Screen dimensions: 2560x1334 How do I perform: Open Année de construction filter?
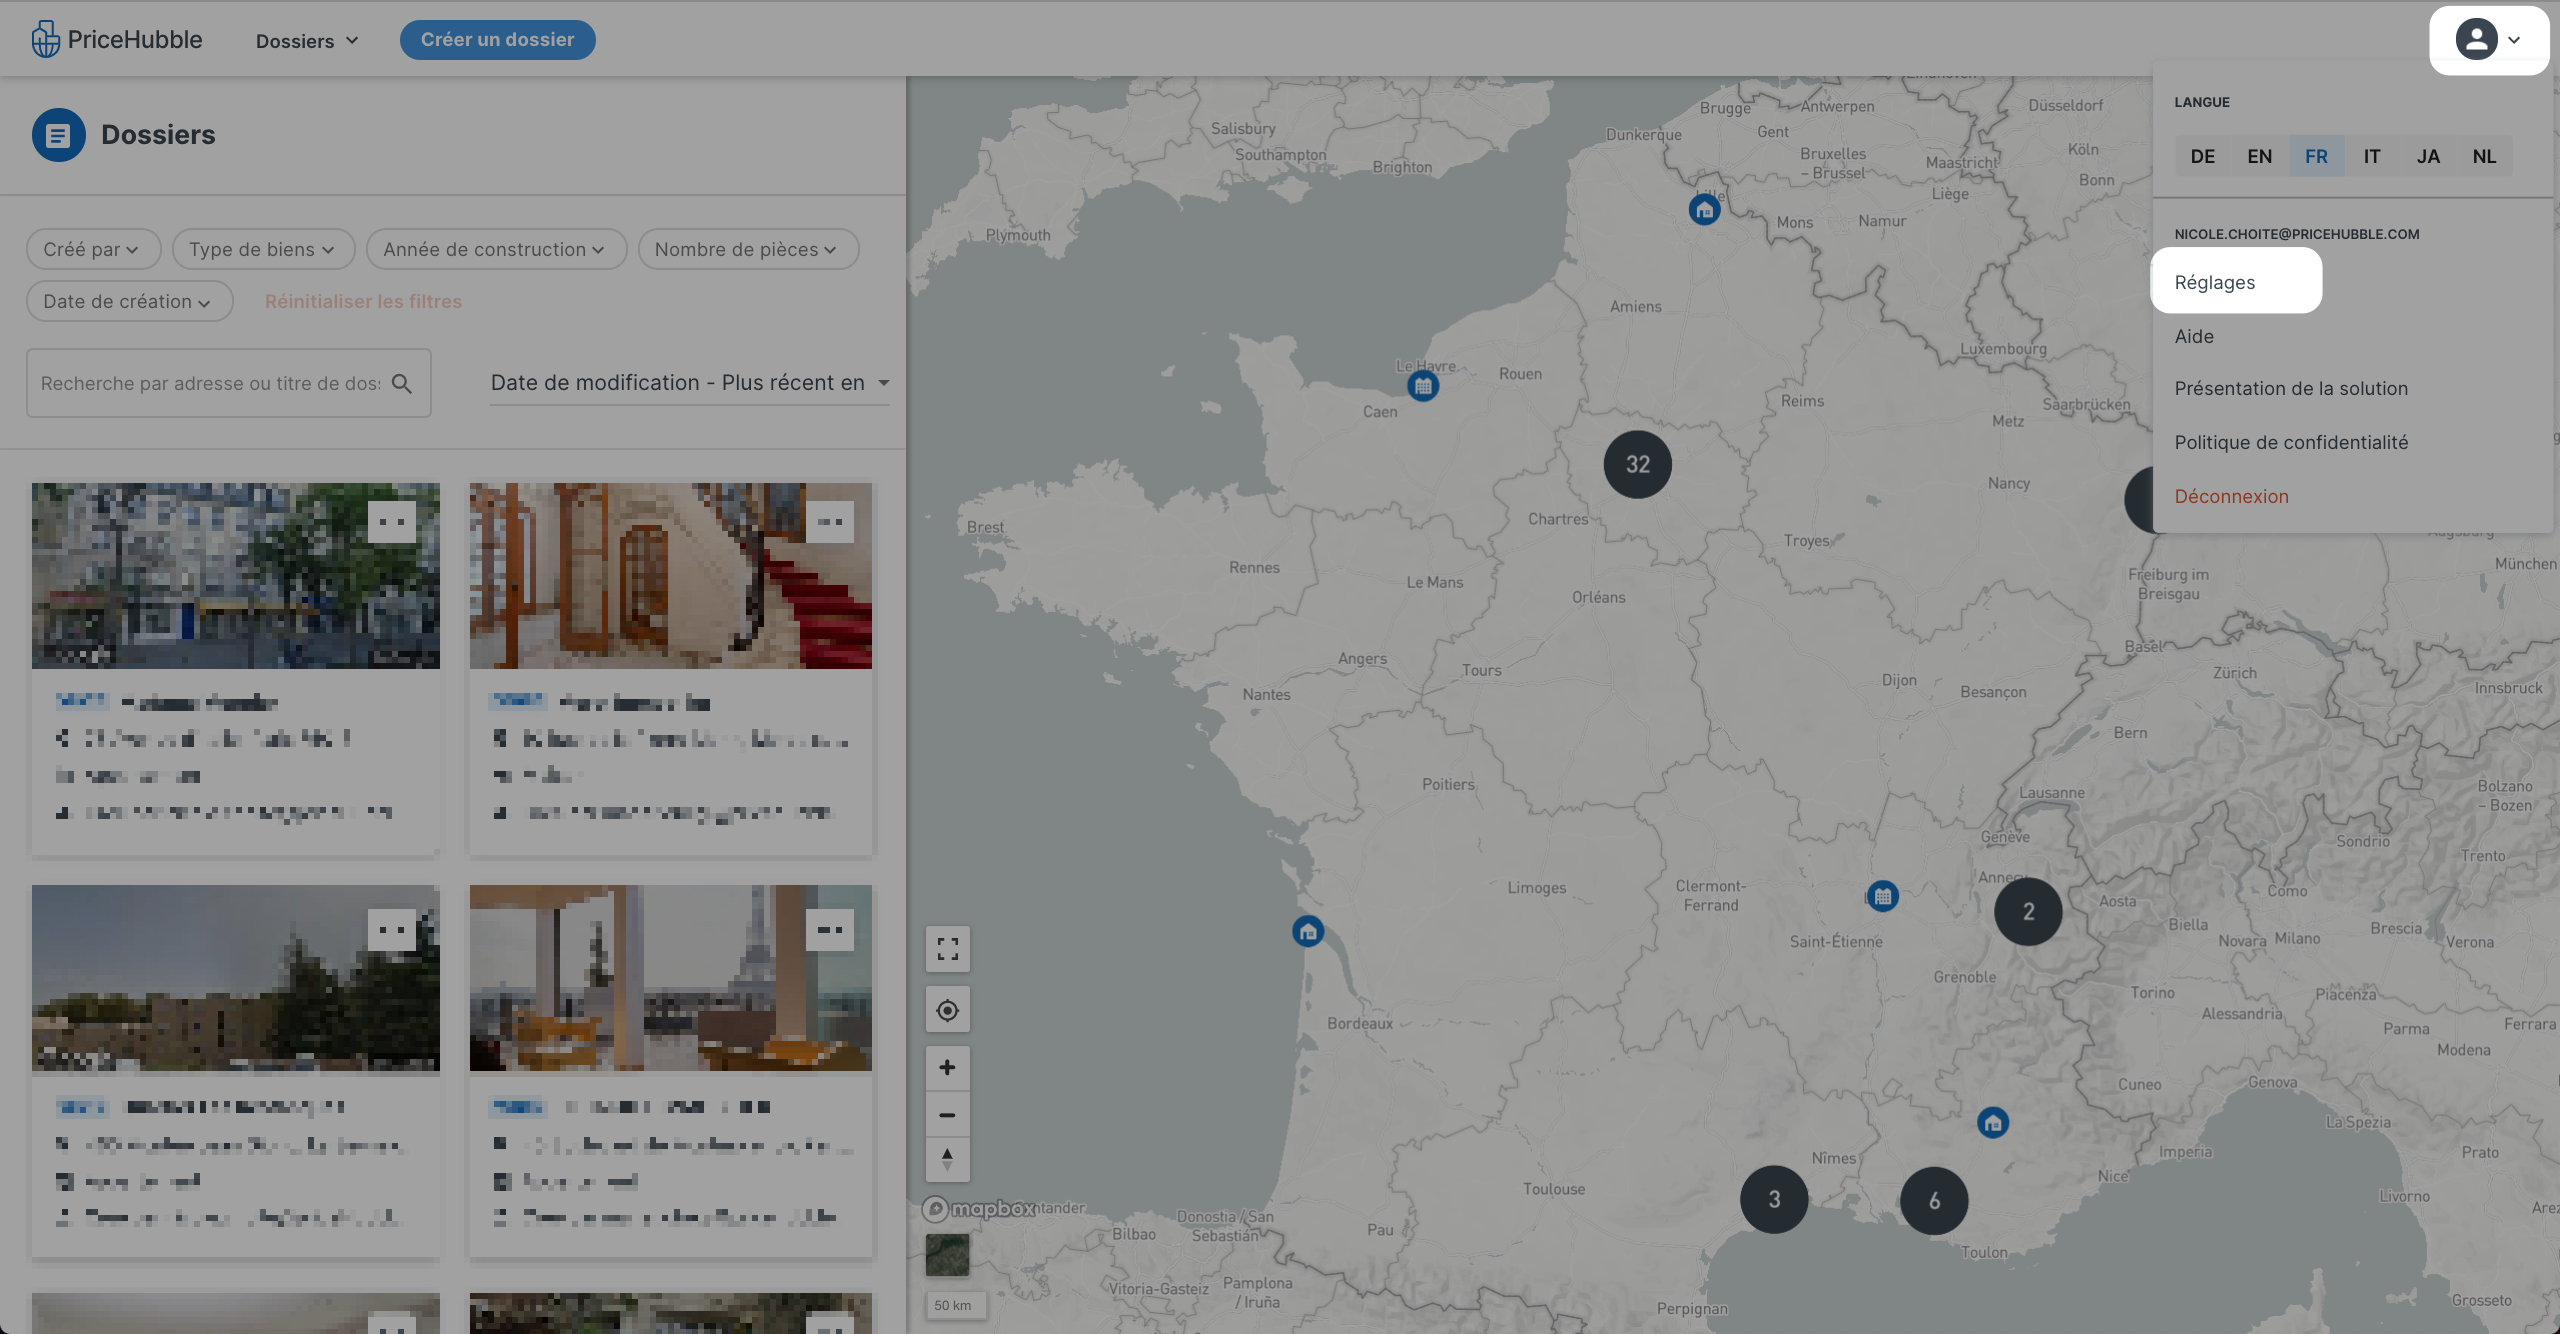click(x=496, y=249)
